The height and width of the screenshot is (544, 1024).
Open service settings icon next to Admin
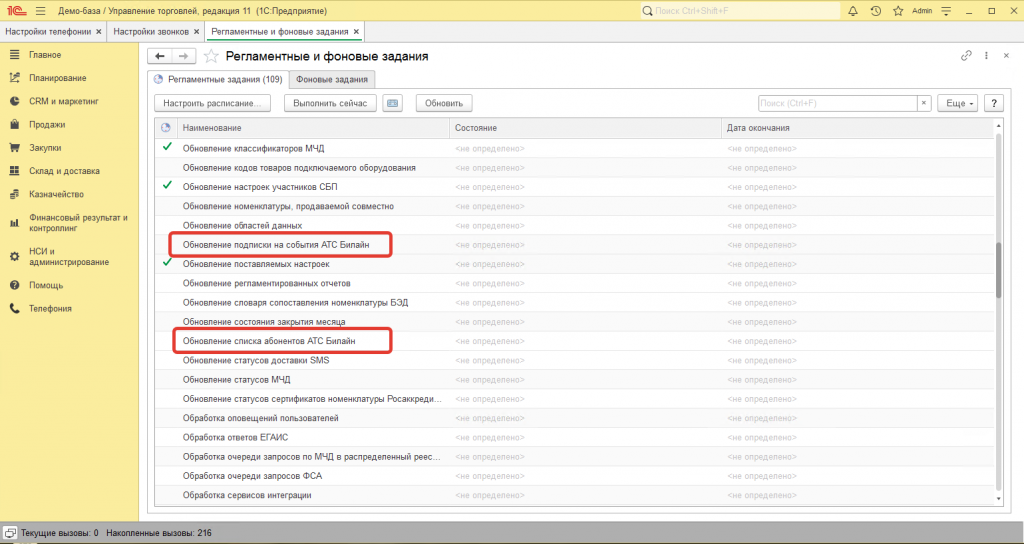946,11
